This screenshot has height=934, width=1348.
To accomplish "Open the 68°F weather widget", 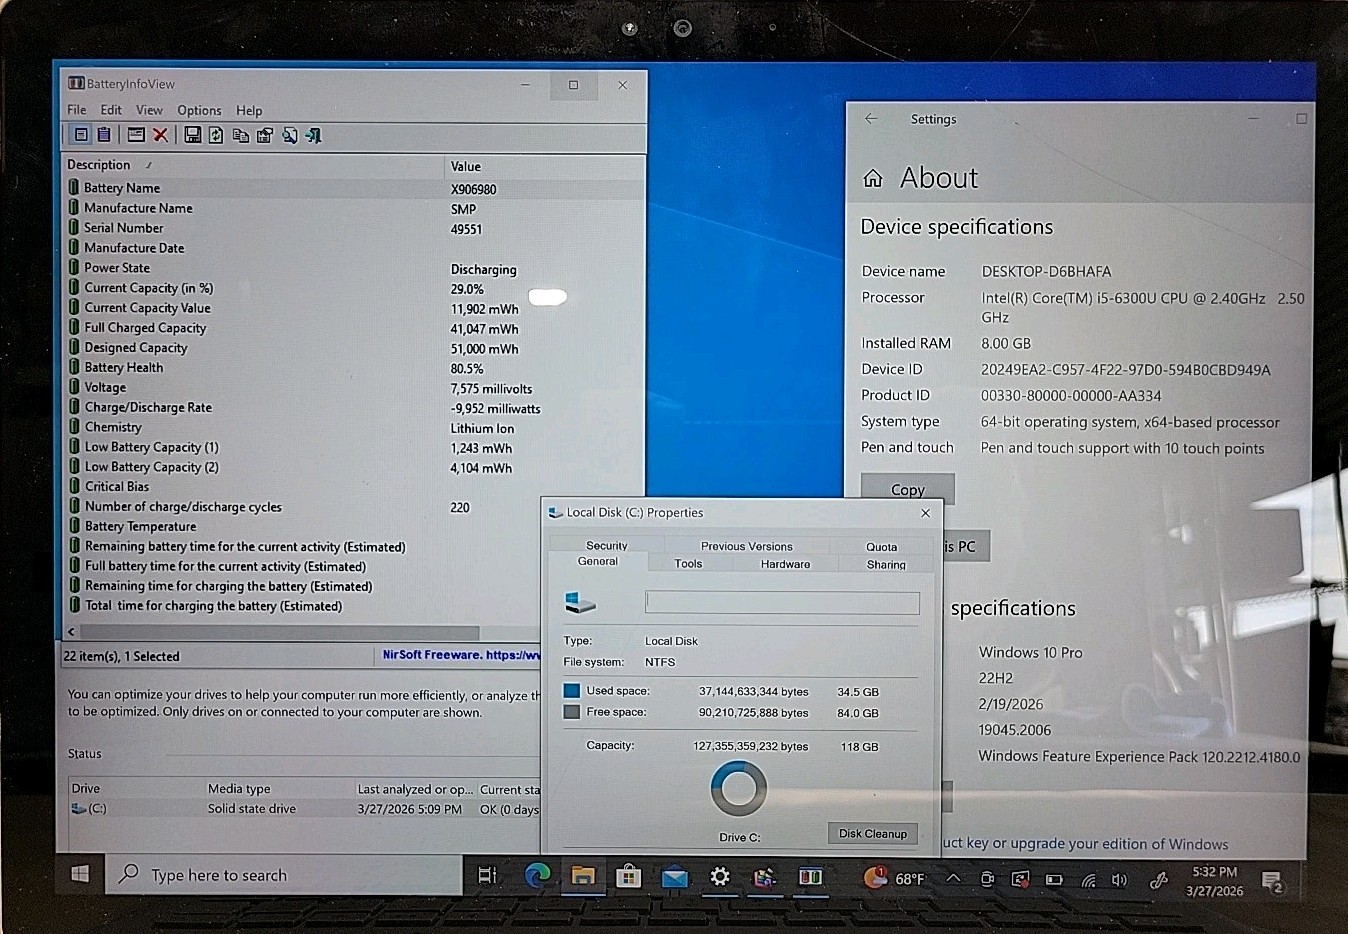I will point(895,878).
